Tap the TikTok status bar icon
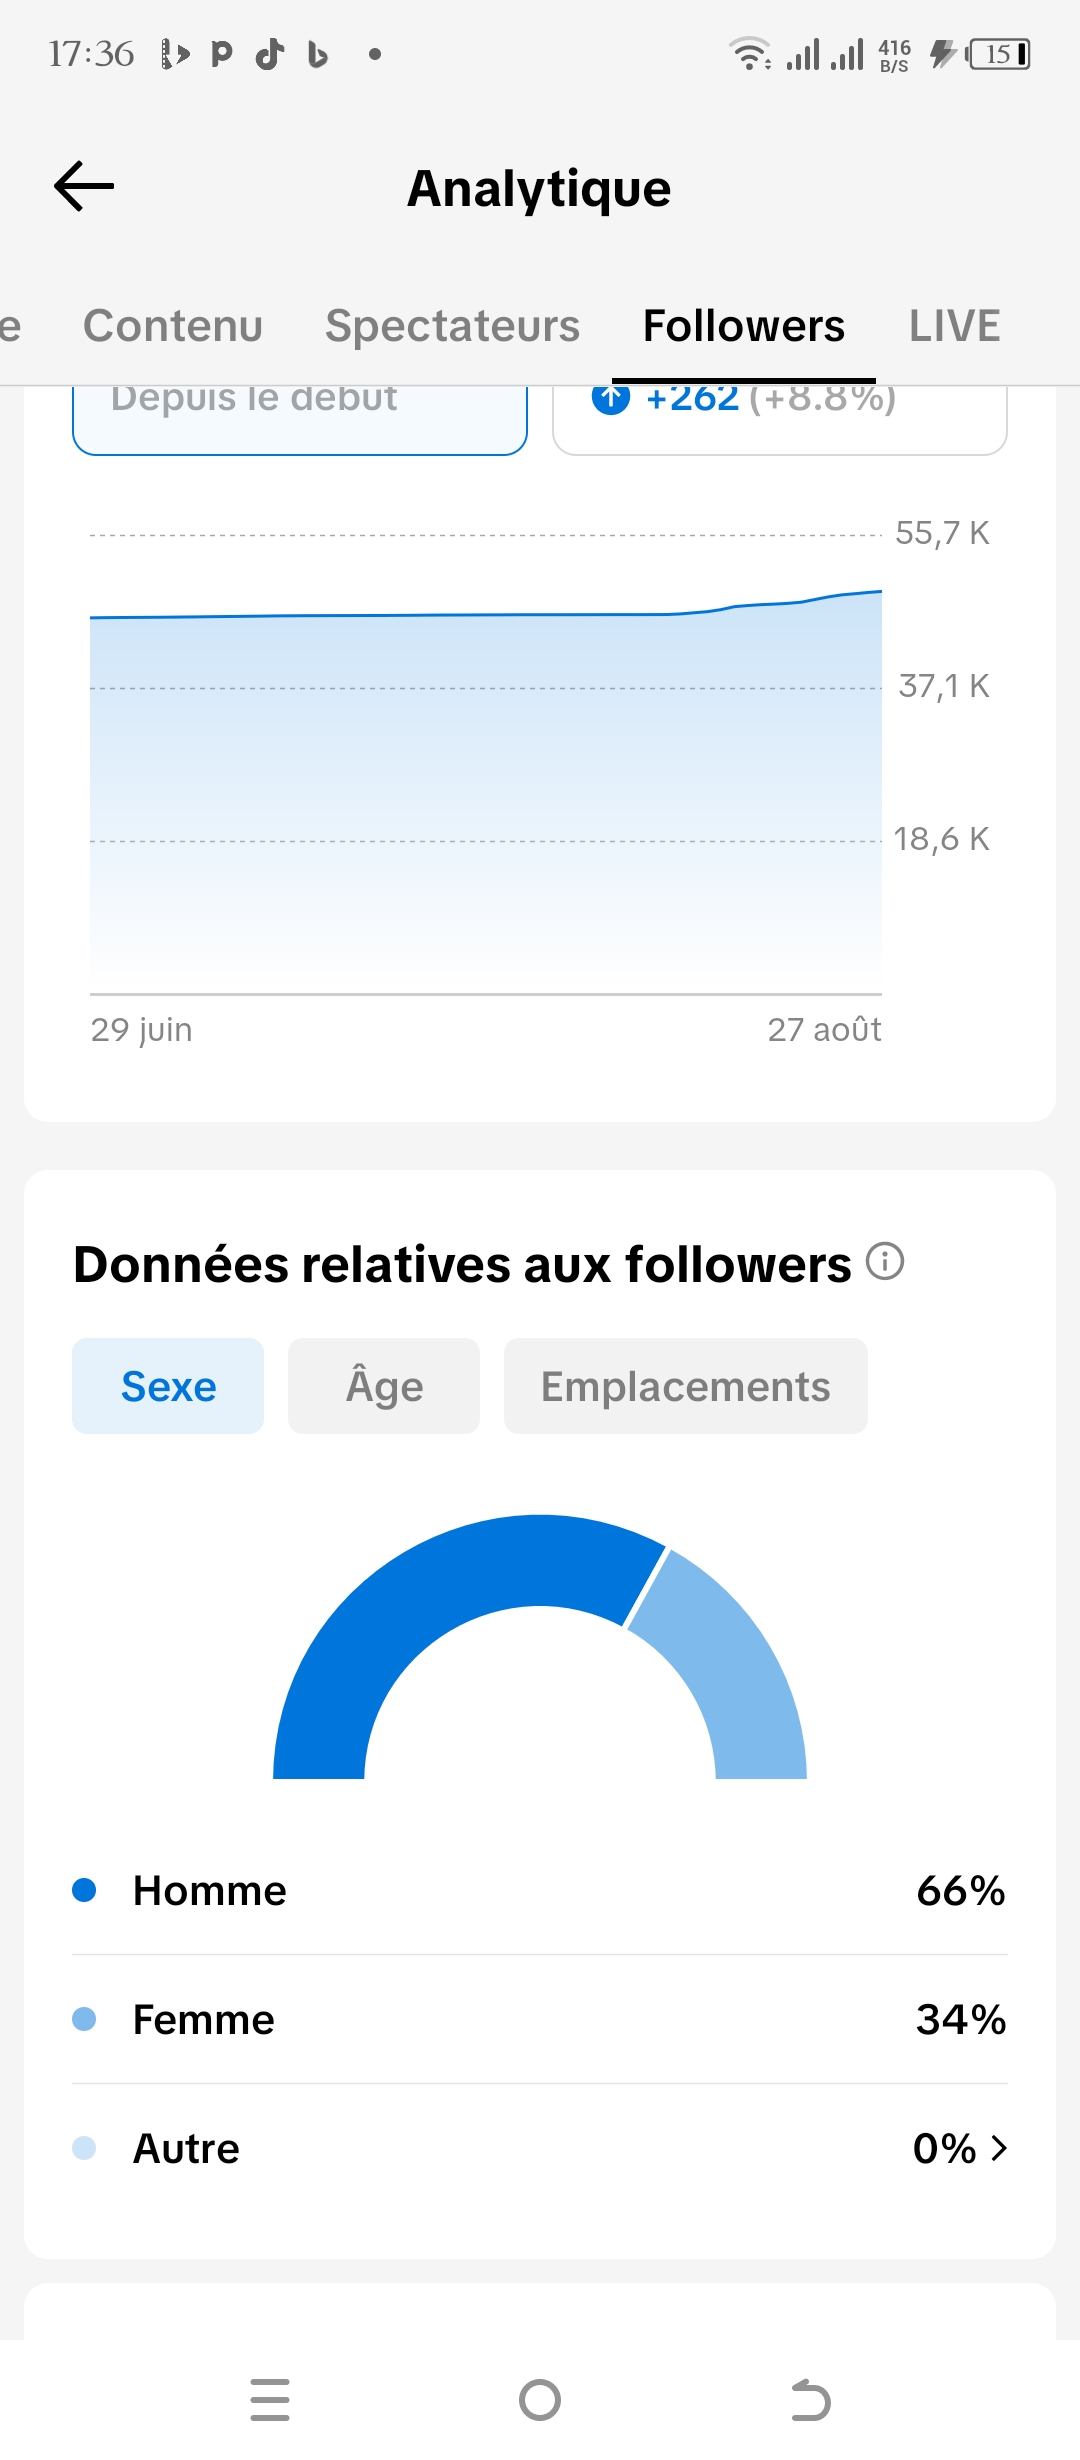This screenshot has width=1080, height=2460. 270,54
